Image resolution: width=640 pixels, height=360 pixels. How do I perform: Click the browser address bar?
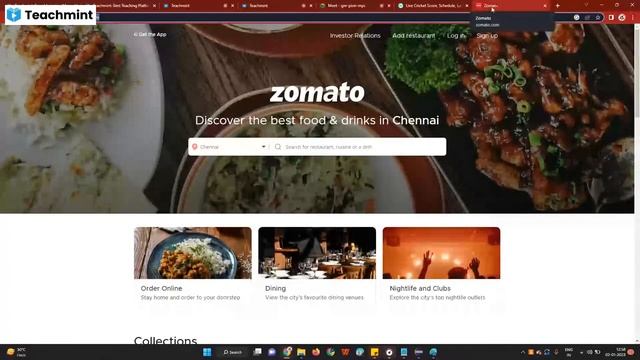[x=327, y=18]
